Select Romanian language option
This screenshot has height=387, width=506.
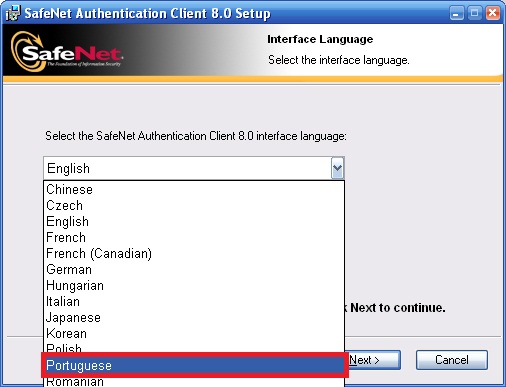[194, 382]
